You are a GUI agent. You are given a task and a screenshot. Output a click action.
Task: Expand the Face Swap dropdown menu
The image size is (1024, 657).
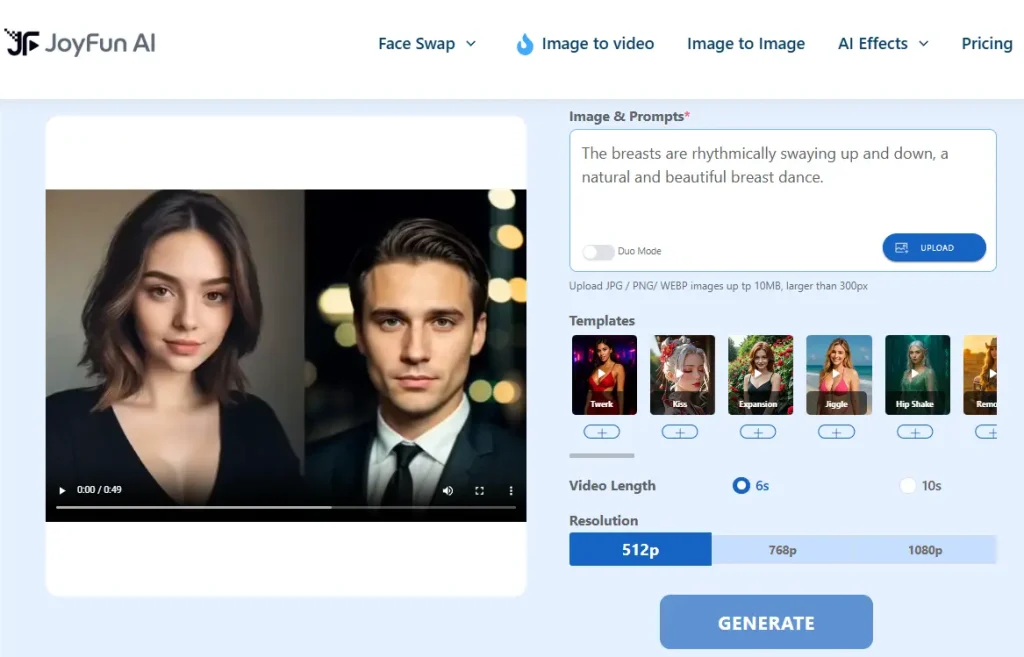(427, 44)
